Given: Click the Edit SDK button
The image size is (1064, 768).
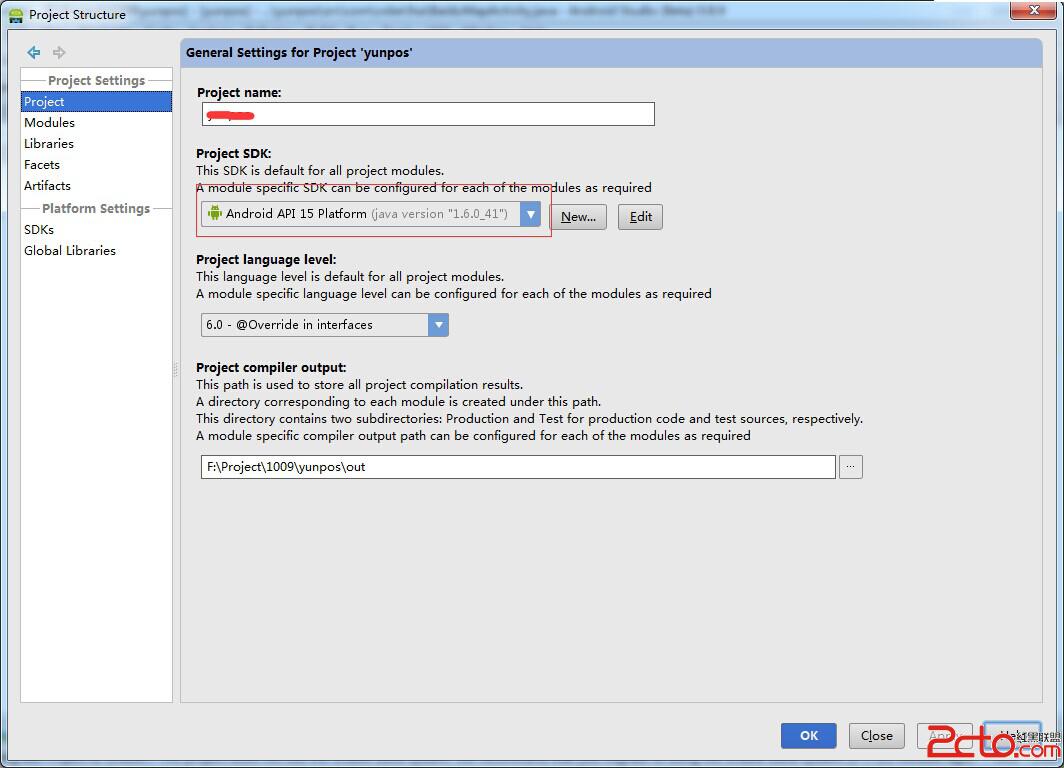Looking at the screenshot, I should click(640, 217).
